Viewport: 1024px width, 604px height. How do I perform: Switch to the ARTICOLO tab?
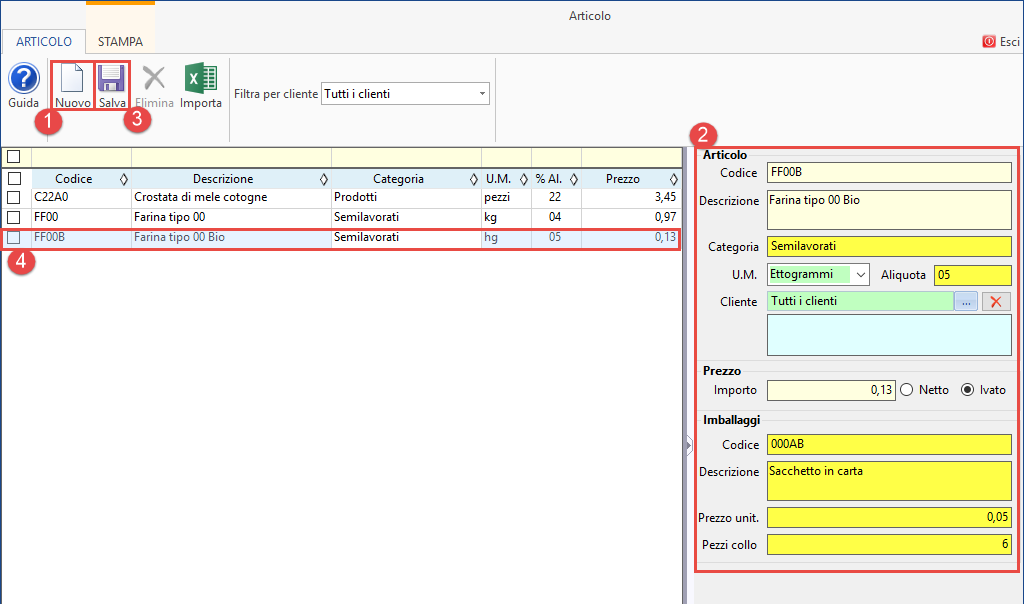pos(44,42)
